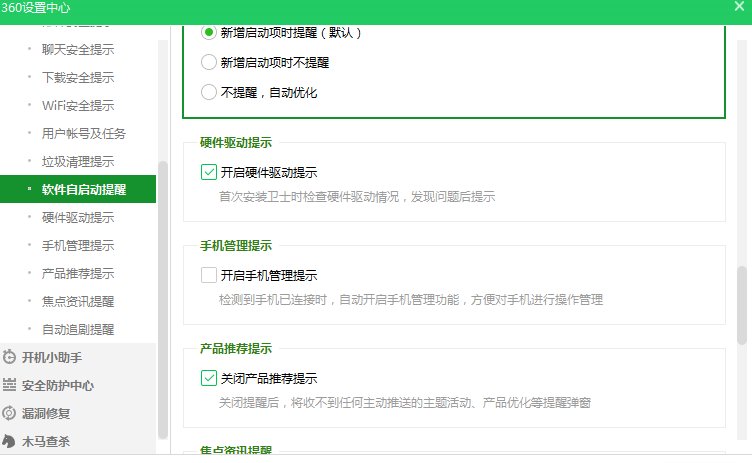This screenshot has height=463, width=752.
Task: Go to WiFi安全提示 settings
Action: tap(78, 106)
